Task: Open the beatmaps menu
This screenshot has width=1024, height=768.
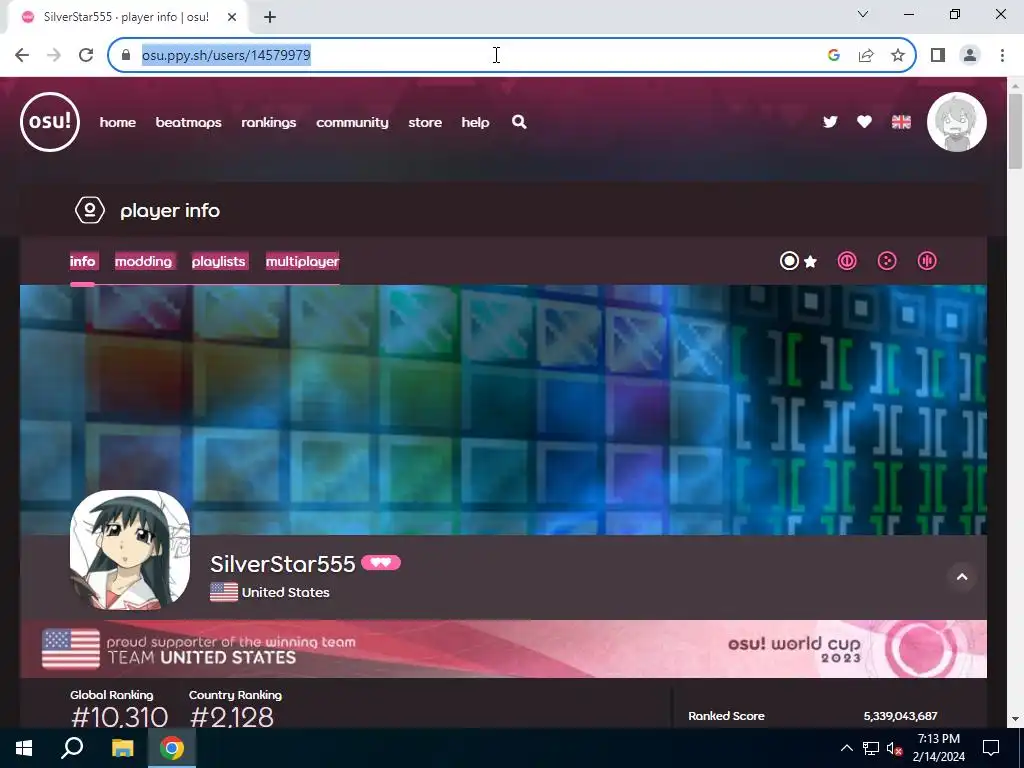Action: 188,122
